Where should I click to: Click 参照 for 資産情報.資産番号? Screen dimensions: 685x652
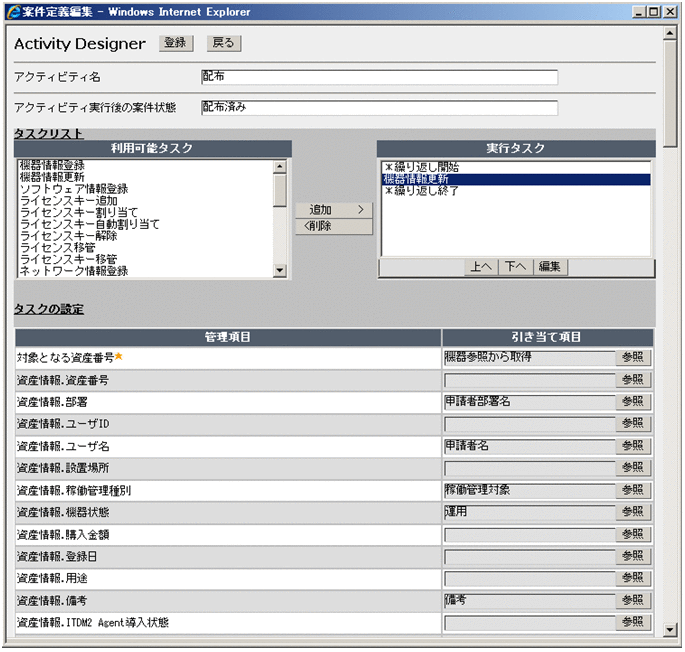[x=633, y=380]
